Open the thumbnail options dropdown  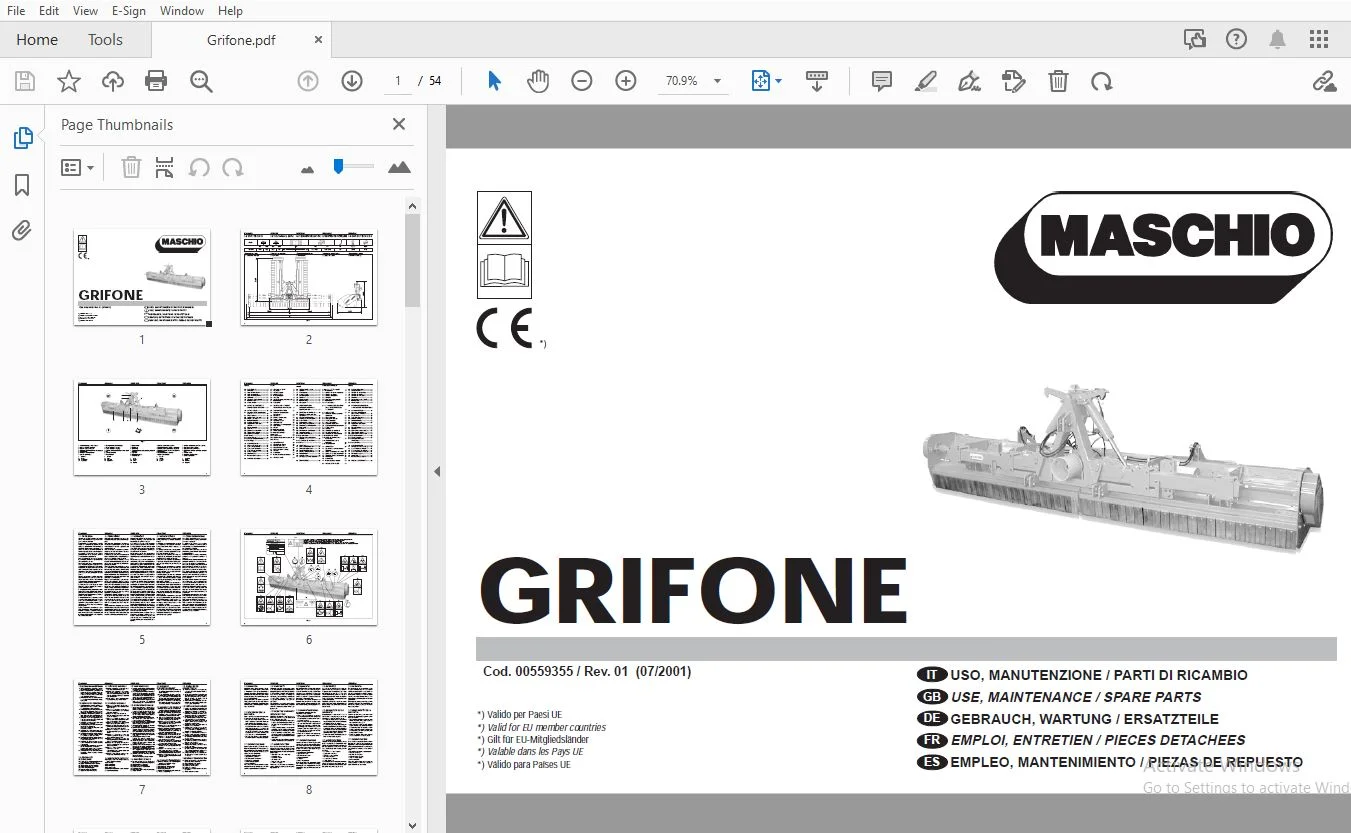[x=77, y=168]
